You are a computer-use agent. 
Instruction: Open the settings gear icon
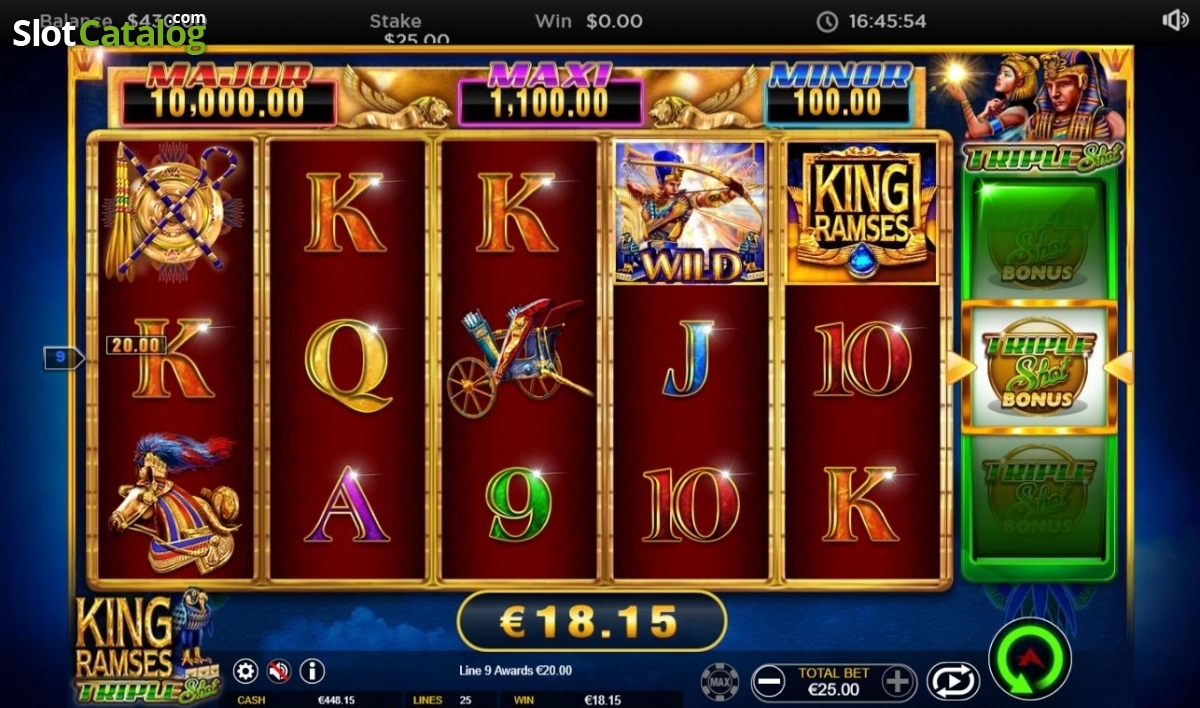click(x=245, y=671)
